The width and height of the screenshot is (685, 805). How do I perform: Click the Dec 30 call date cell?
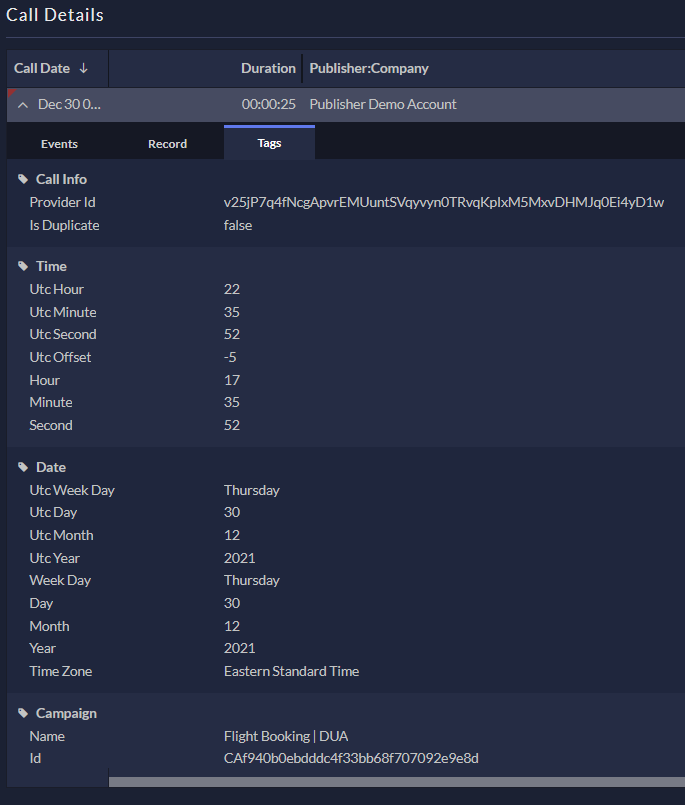pyautogui.click(x=69, y=104)
